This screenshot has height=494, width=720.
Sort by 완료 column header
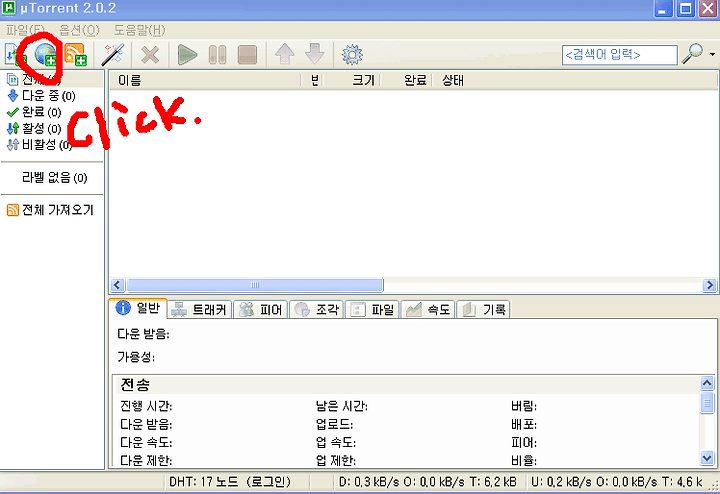(406, 80)
